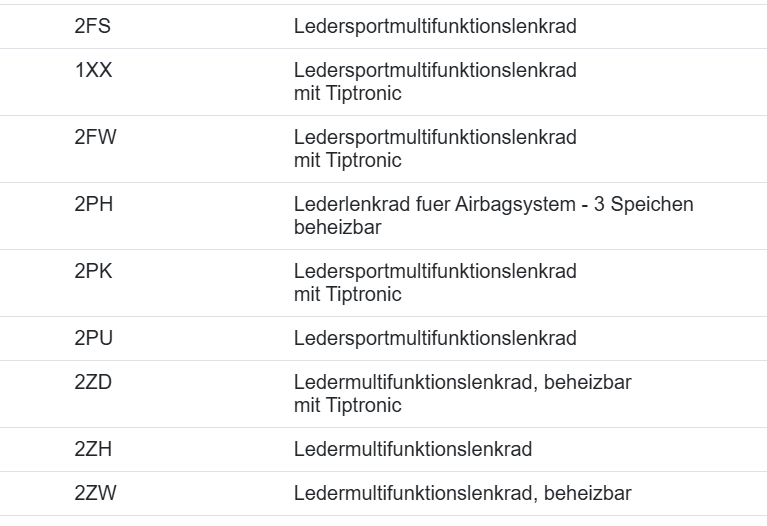Select the "mit Tiptronic" line under 2ZD
Image resolution: width=767 pixels, height=526 pixels.
point(347,405)
